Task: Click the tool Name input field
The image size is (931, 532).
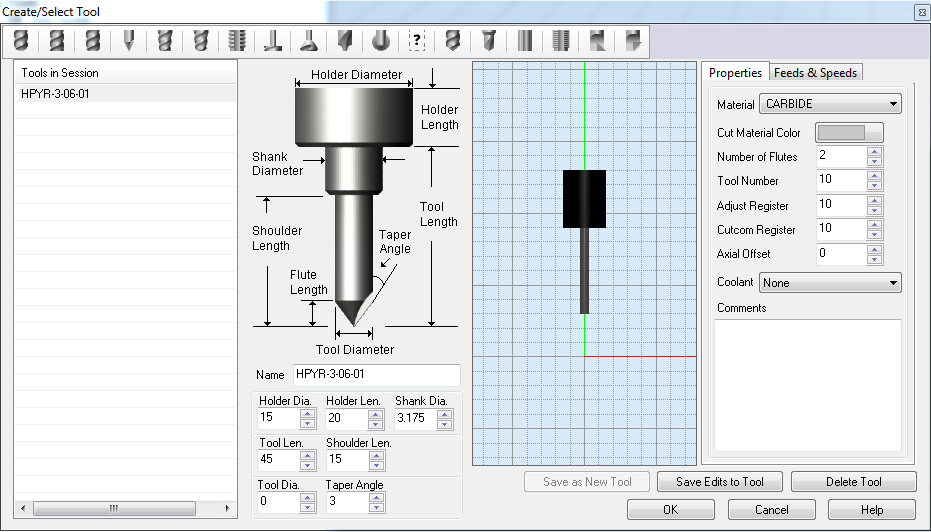Action: point(376,375)
